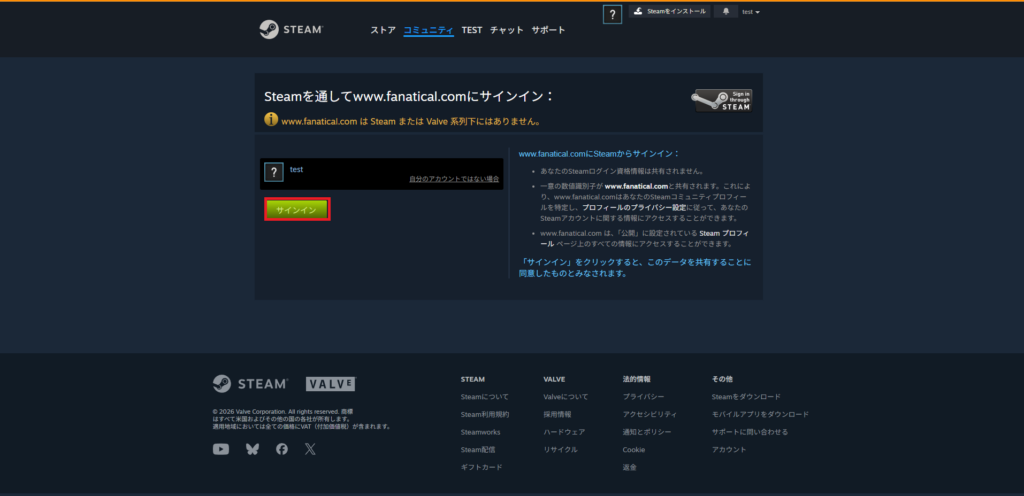The width and height of the screenshot is (1024, 496).
Task: Click the green サインイン button
Action: click(x=296, y=209)
